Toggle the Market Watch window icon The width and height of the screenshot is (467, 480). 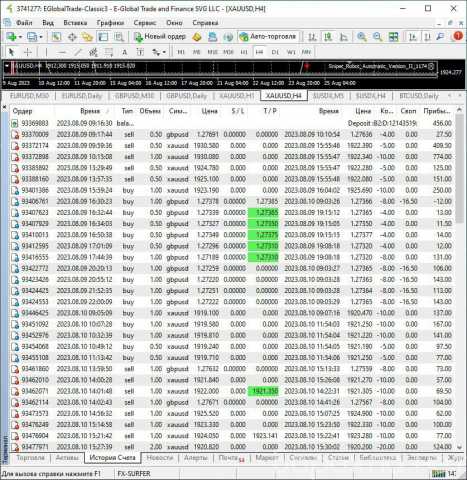(x=56, y=37)
